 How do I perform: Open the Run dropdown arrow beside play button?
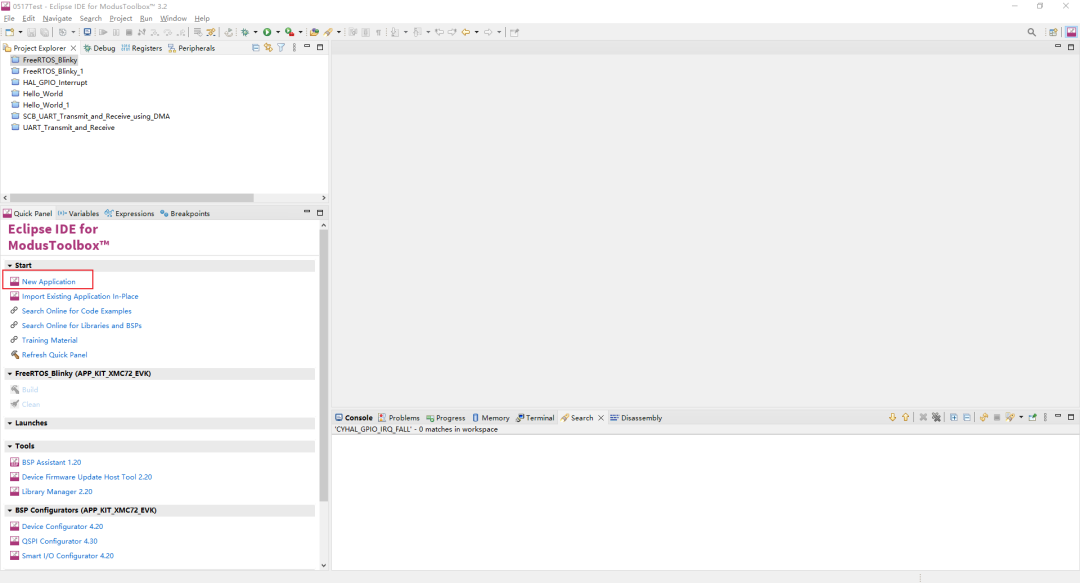tap(277, 32)
